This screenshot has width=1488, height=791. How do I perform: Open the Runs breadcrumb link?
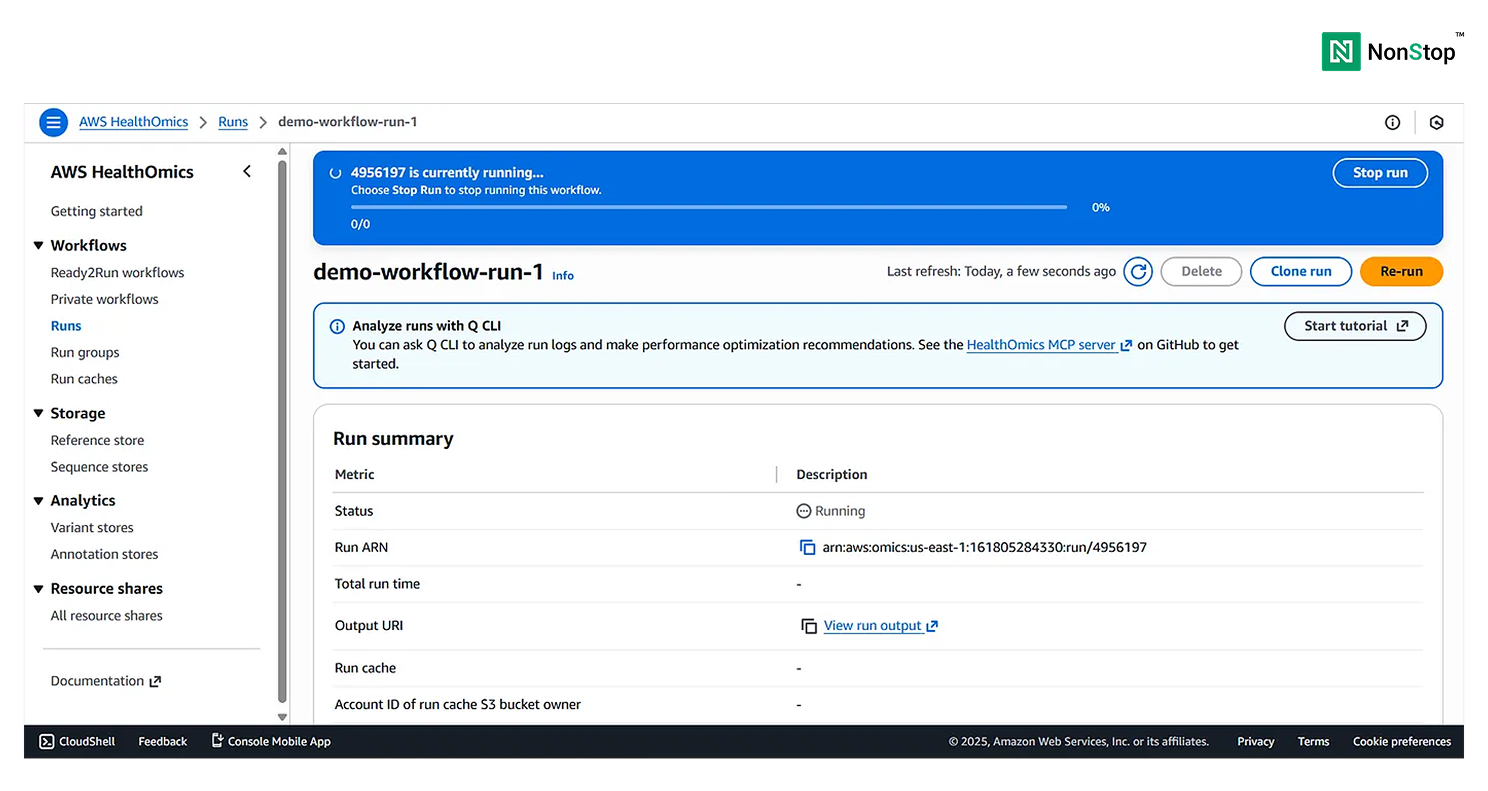233,122
